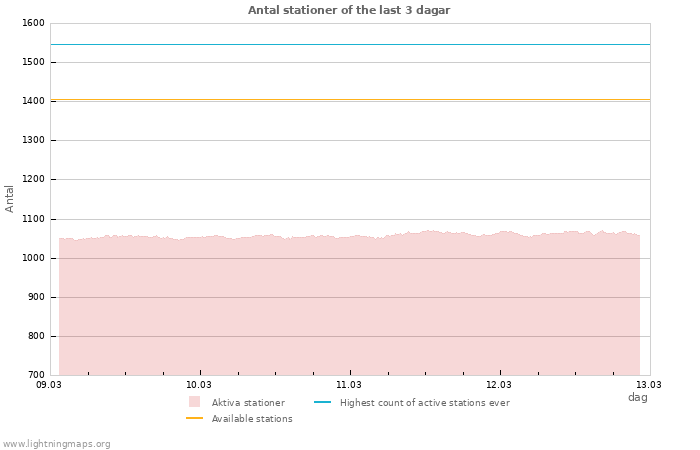This screenshot has height=450, width=700.
Task: Click the teal Highest count legend line marker
Action: coord(322,402)
